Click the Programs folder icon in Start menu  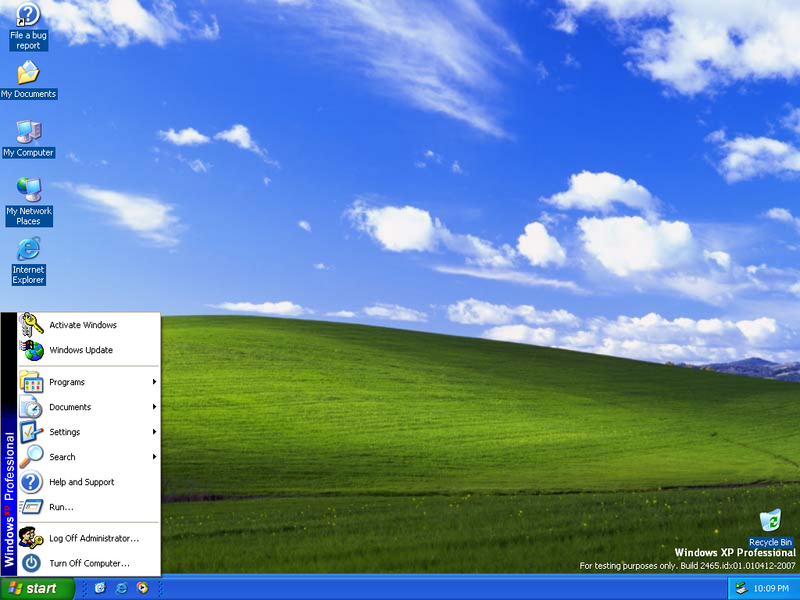click(x=31, y=382)
